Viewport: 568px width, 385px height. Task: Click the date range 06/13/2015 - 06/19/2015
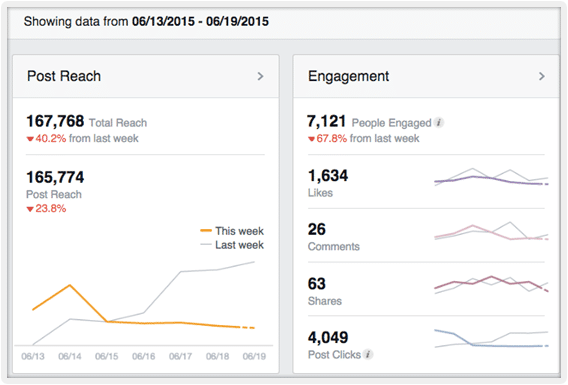pyautogui.click(x=200, y=21)
